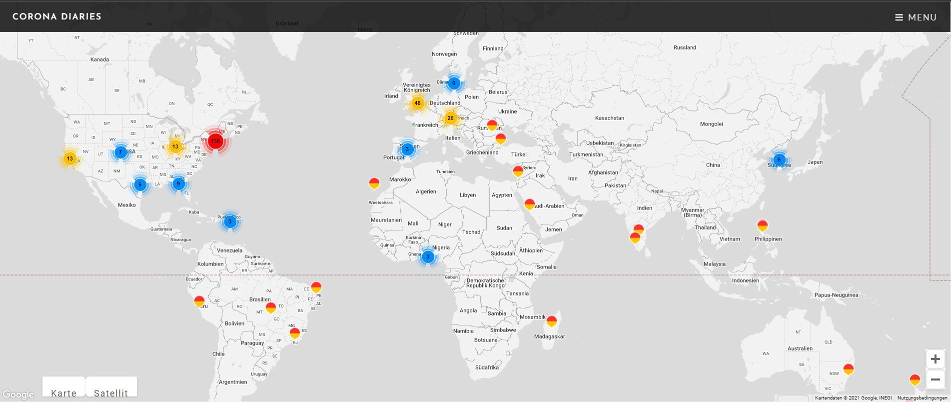This screenshot has width=952, height=402.
Task: Switch map to Karte view
Action: click(64, 389)
